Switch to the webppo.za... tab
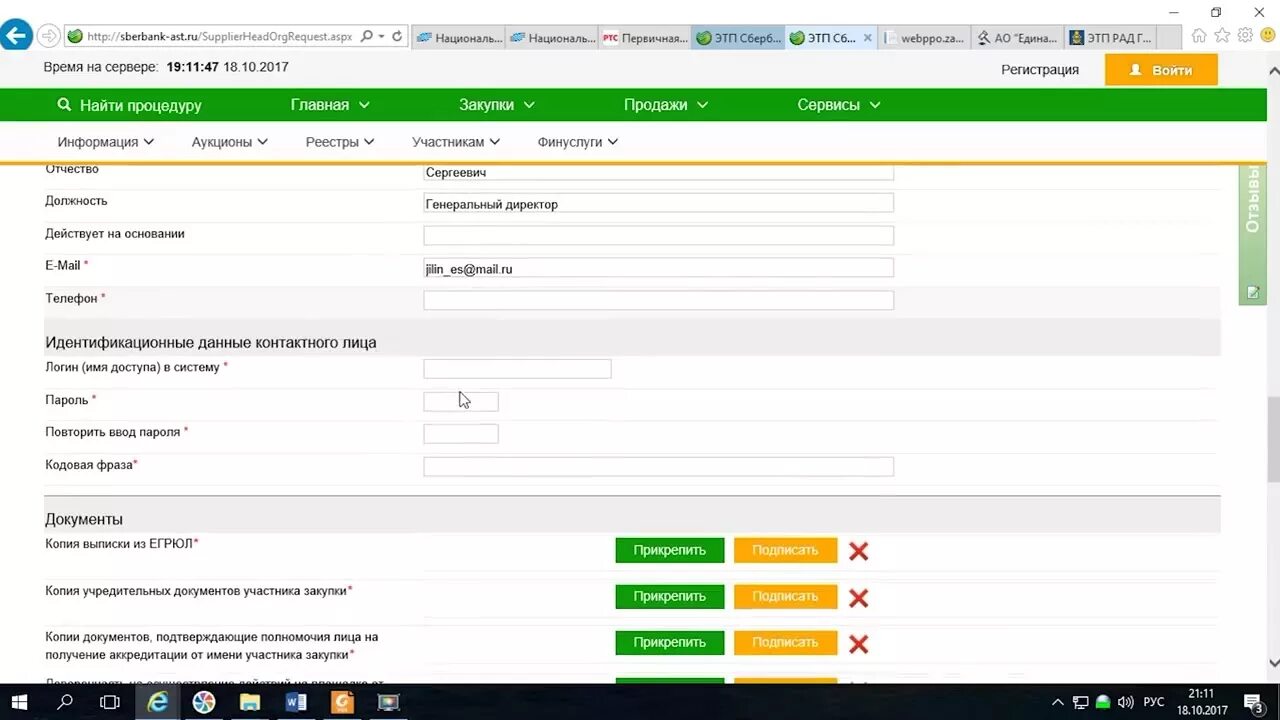This screenshot has width=1280, height=720. pos(924,38)
